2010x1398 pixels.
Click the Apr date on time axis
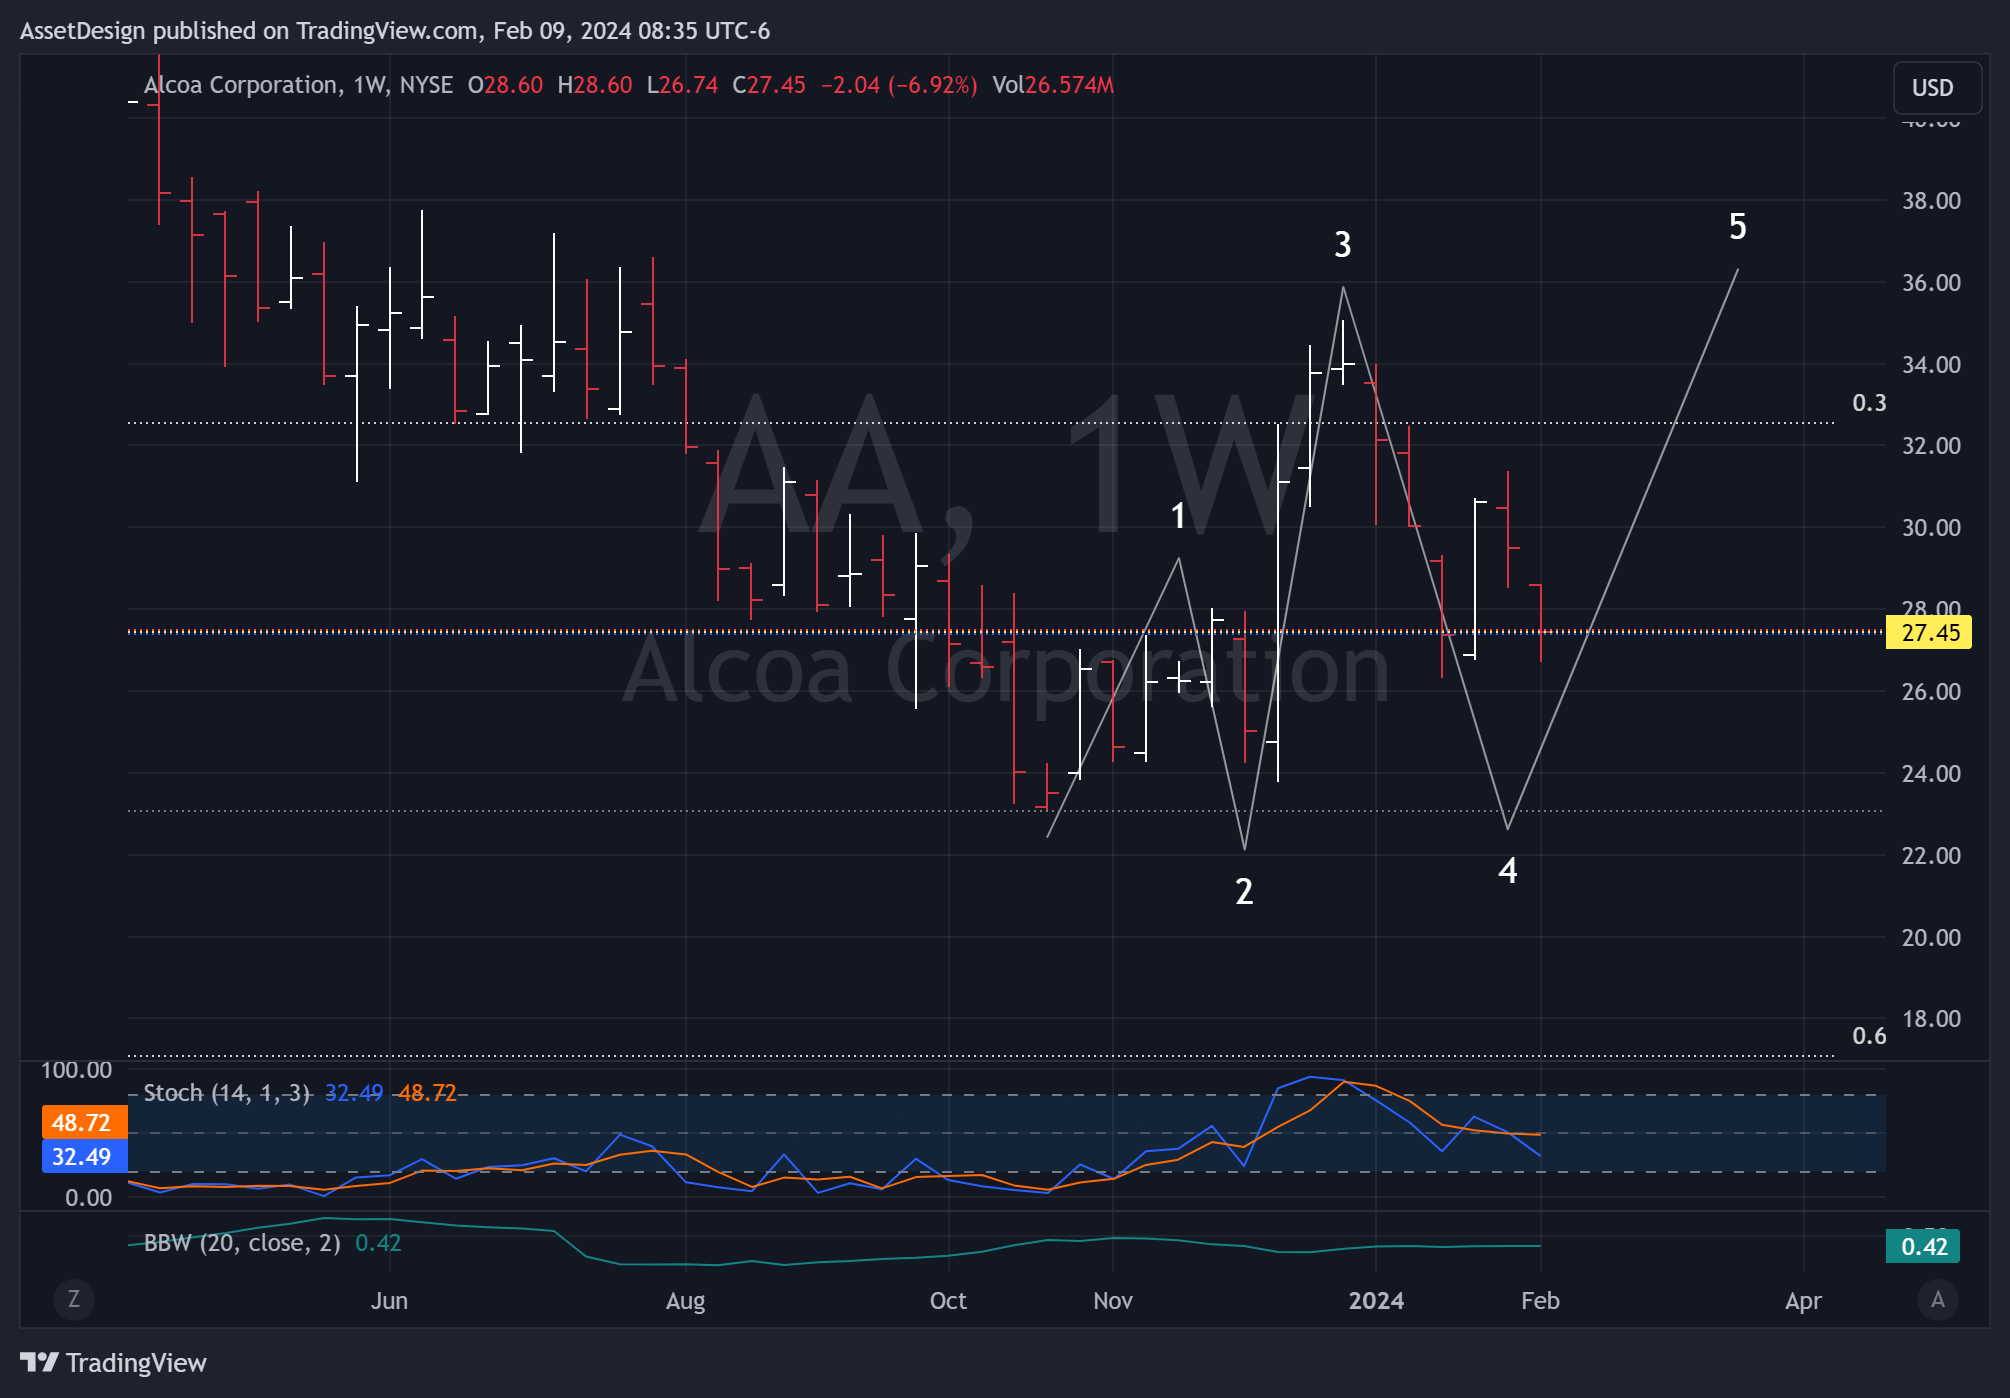point(1803,1301)
